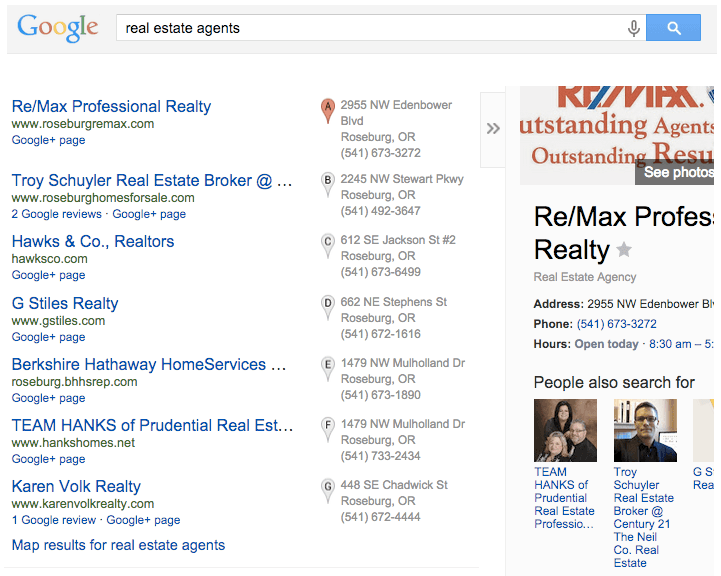
Task: Open Berkshire Hathaway HomeServices result
Action: coord(149,364)
